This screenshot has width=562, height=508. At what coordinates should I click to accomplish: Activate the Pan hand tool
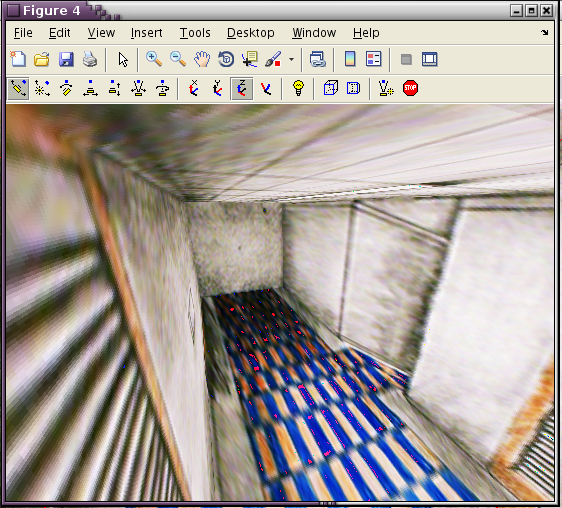click(x=202, y=59)
